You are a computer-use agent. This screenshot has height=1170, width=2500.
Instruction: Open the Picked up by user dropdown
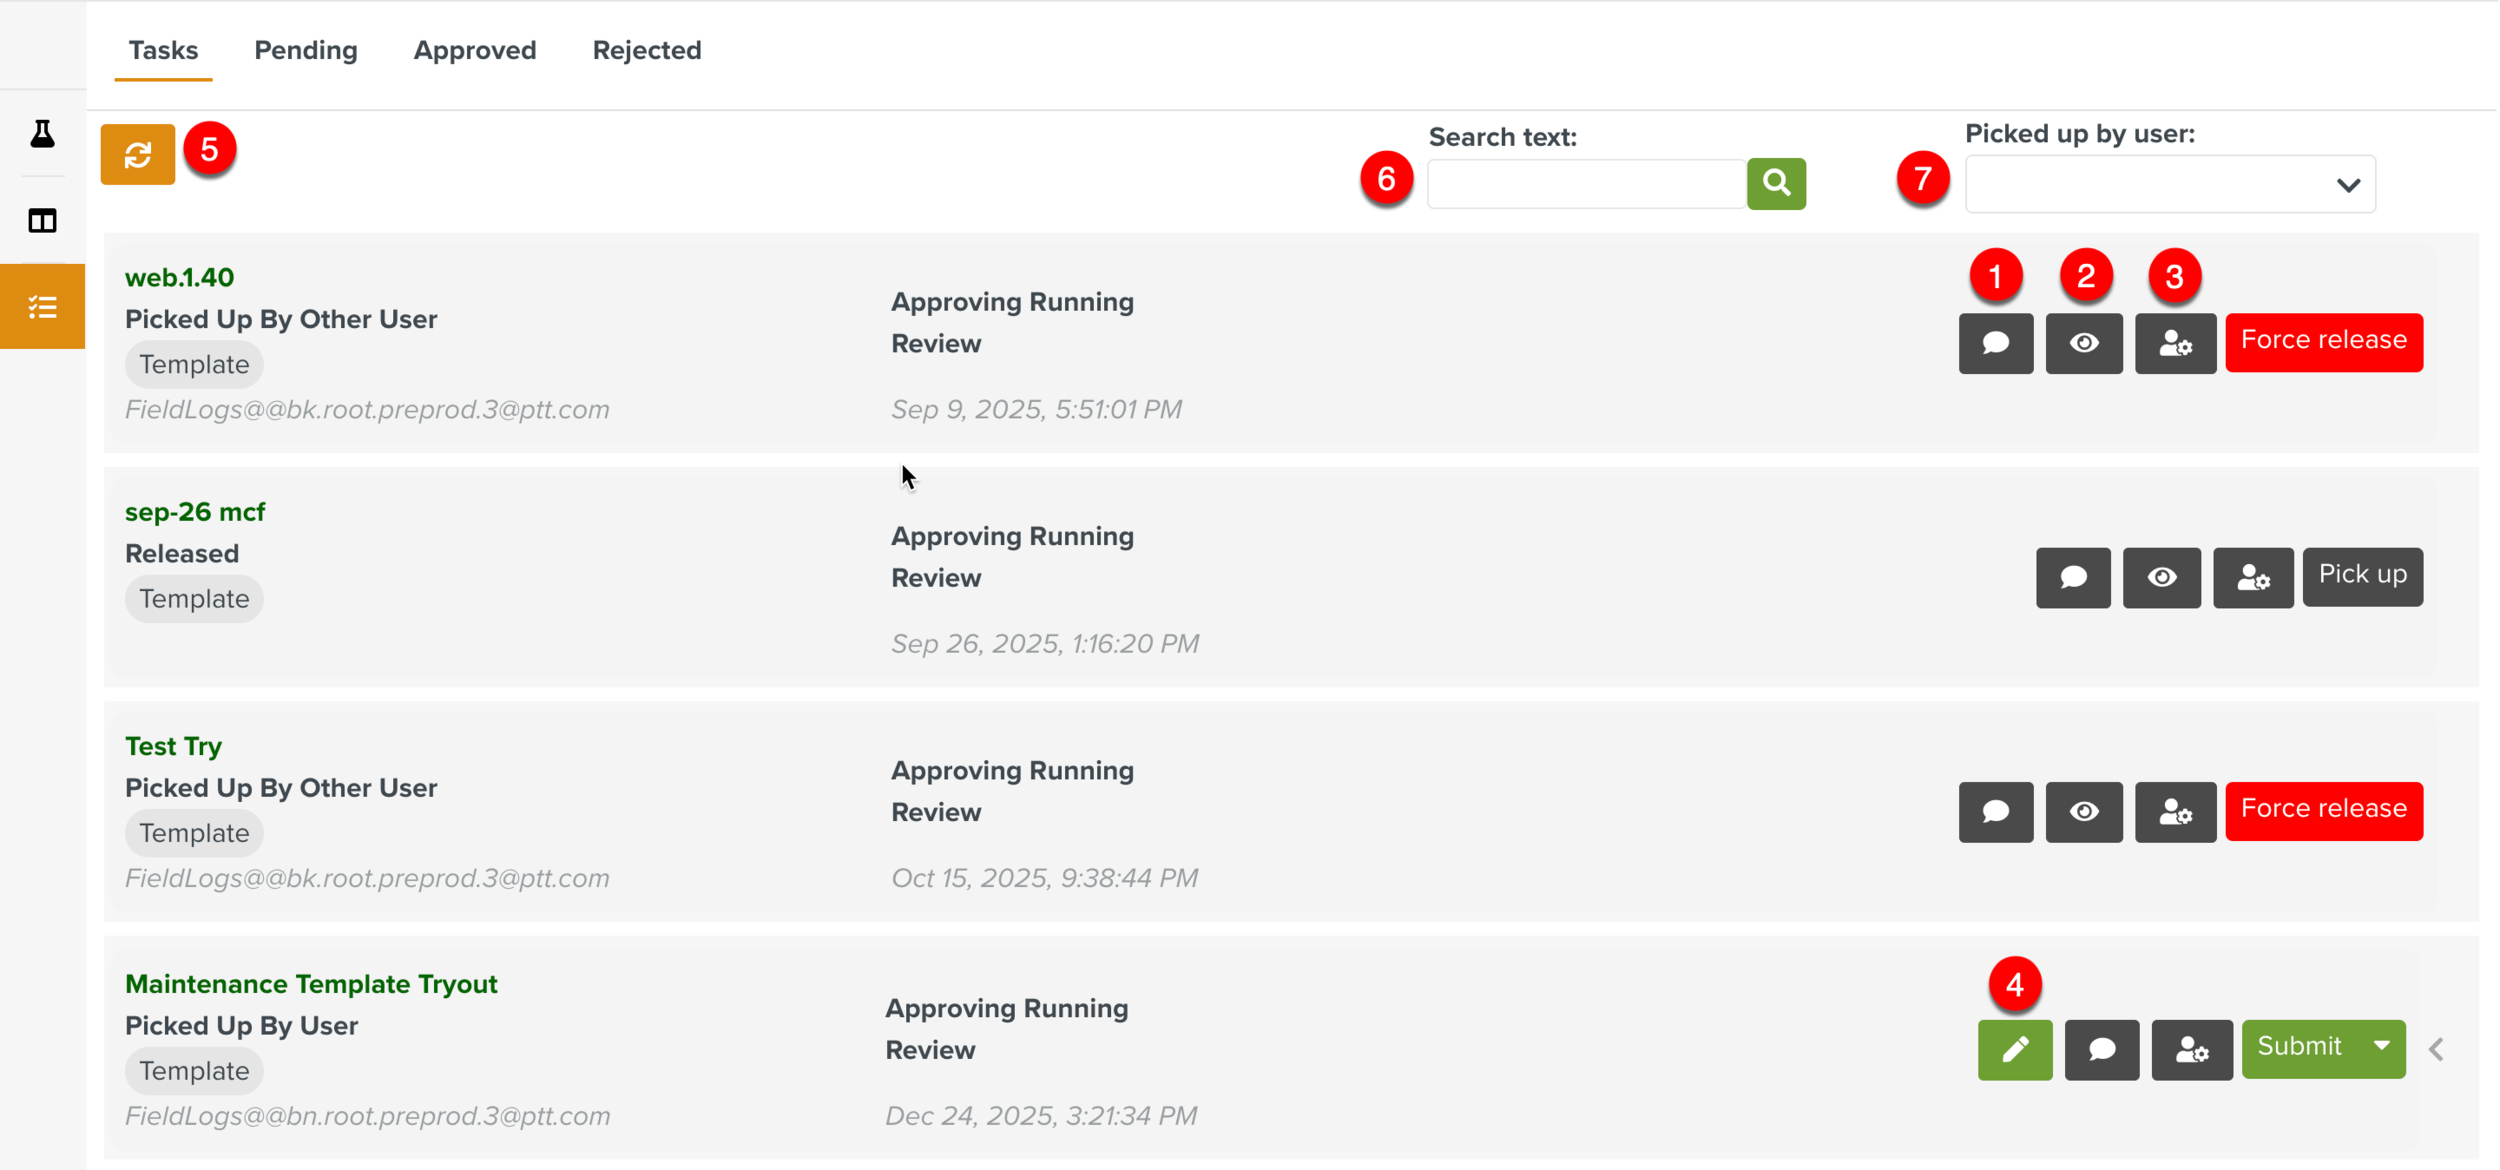click(2169, 184)
